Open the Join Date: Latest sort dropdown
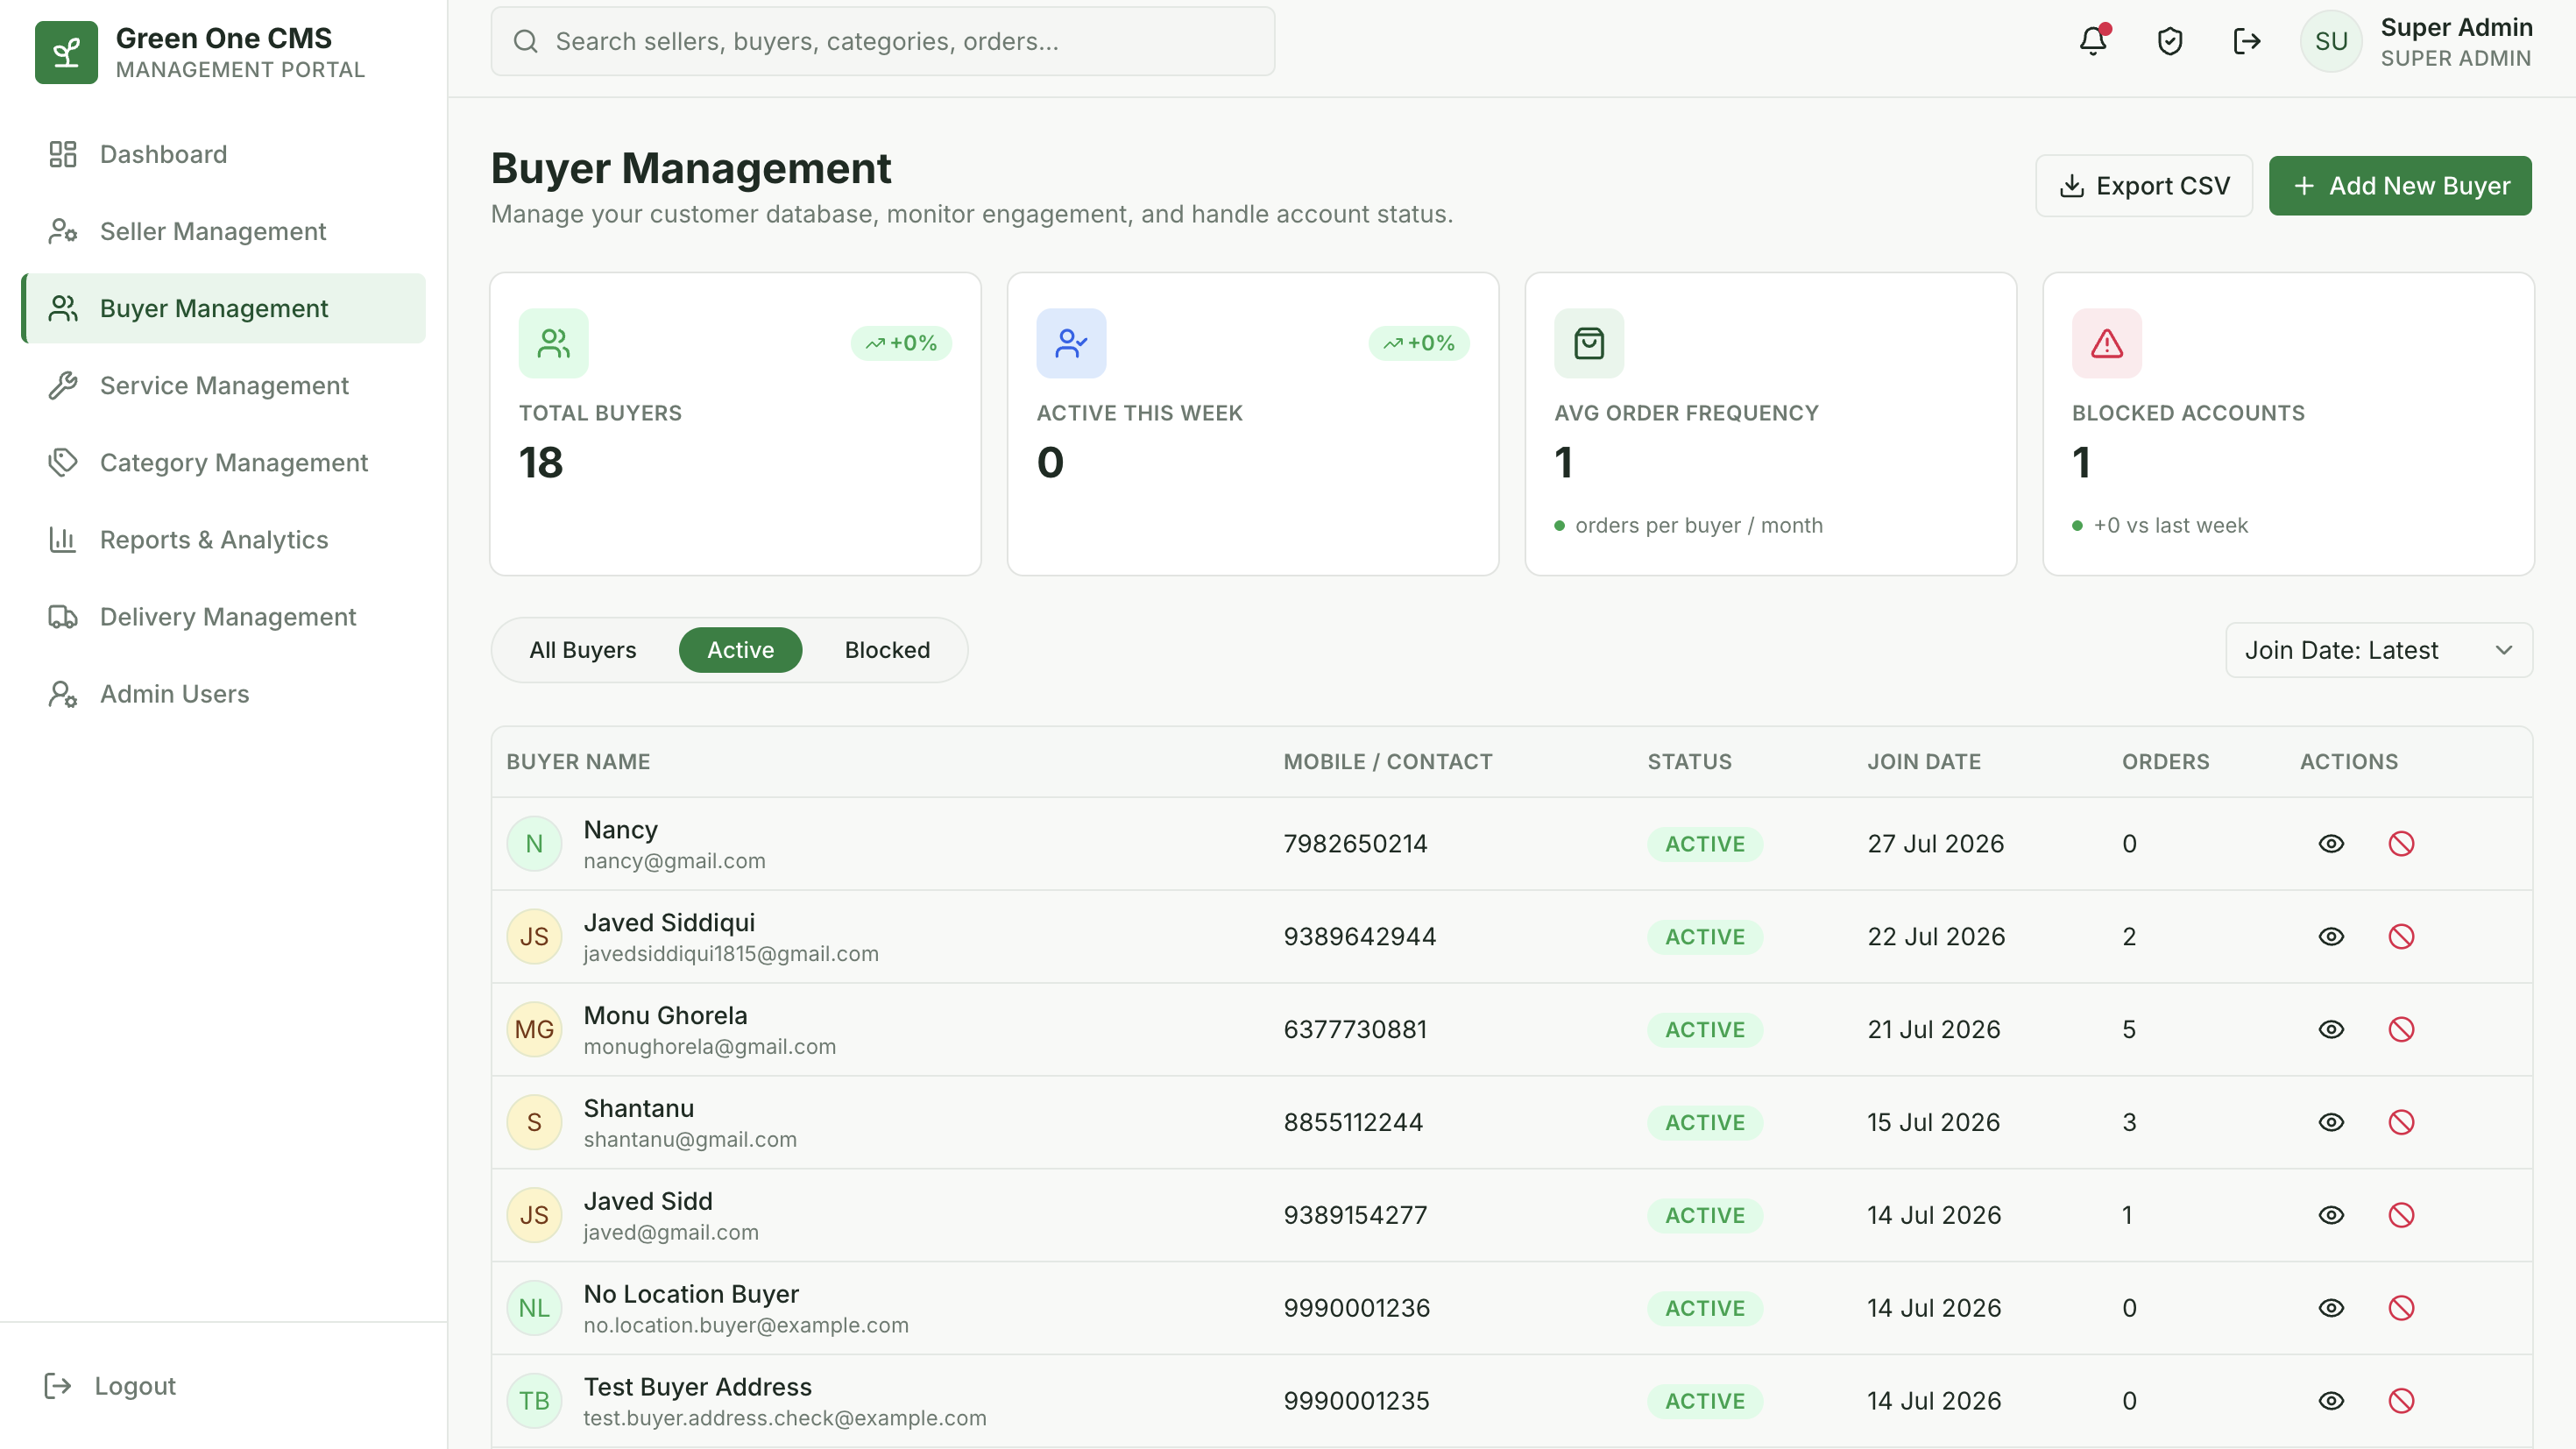2576x1449 pixels. coord(2379,650)
